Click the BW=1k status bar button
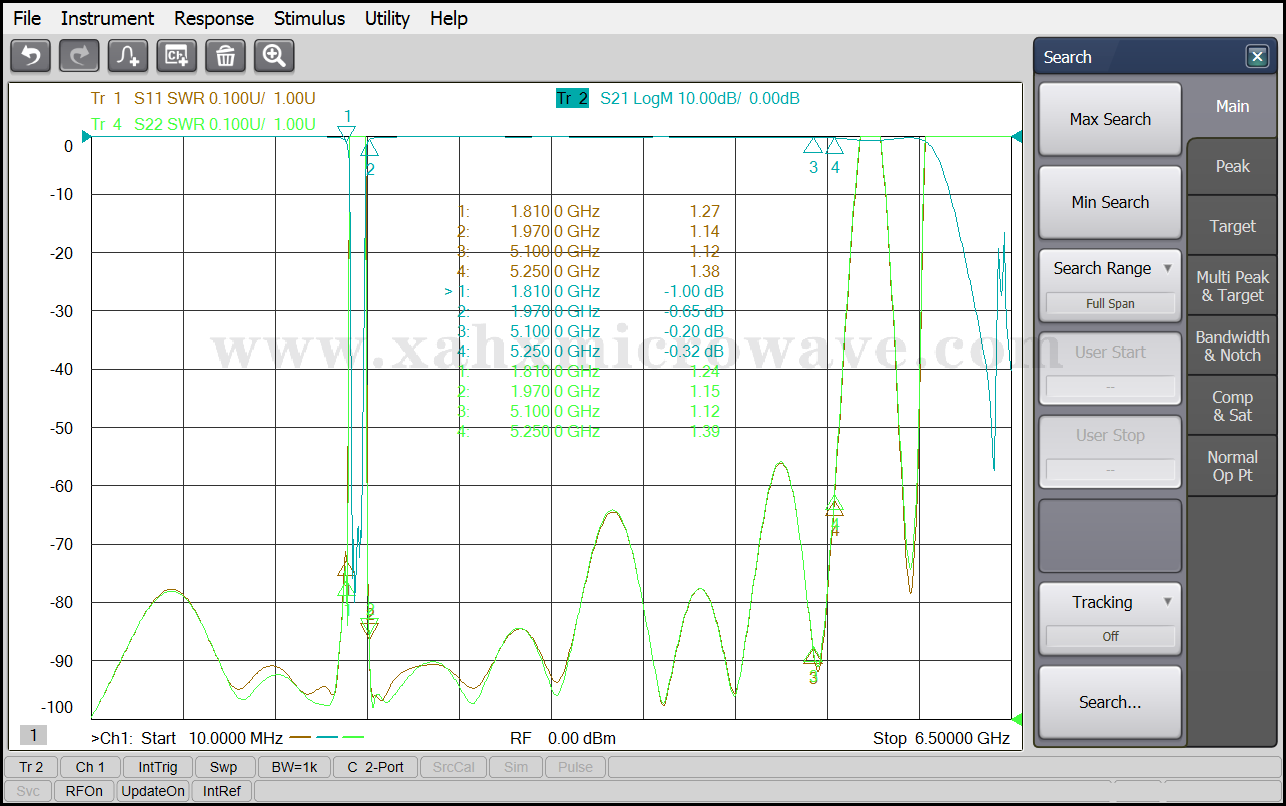 pos(294,767)
